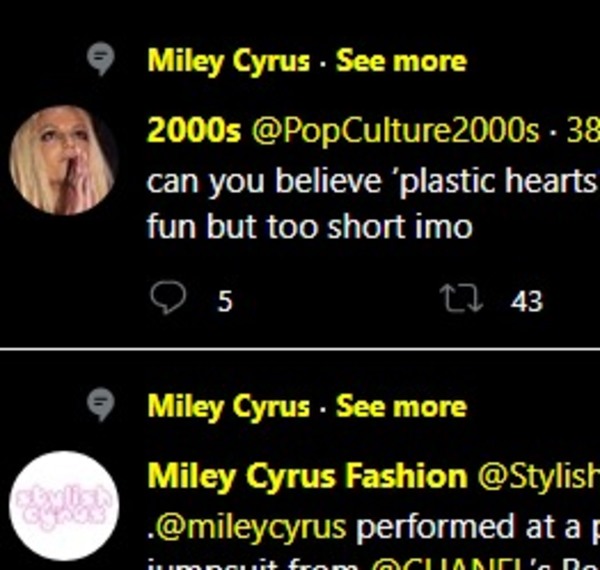Click the topic icon above the 2000s tweet
The image size is (600, 570).
101,62
